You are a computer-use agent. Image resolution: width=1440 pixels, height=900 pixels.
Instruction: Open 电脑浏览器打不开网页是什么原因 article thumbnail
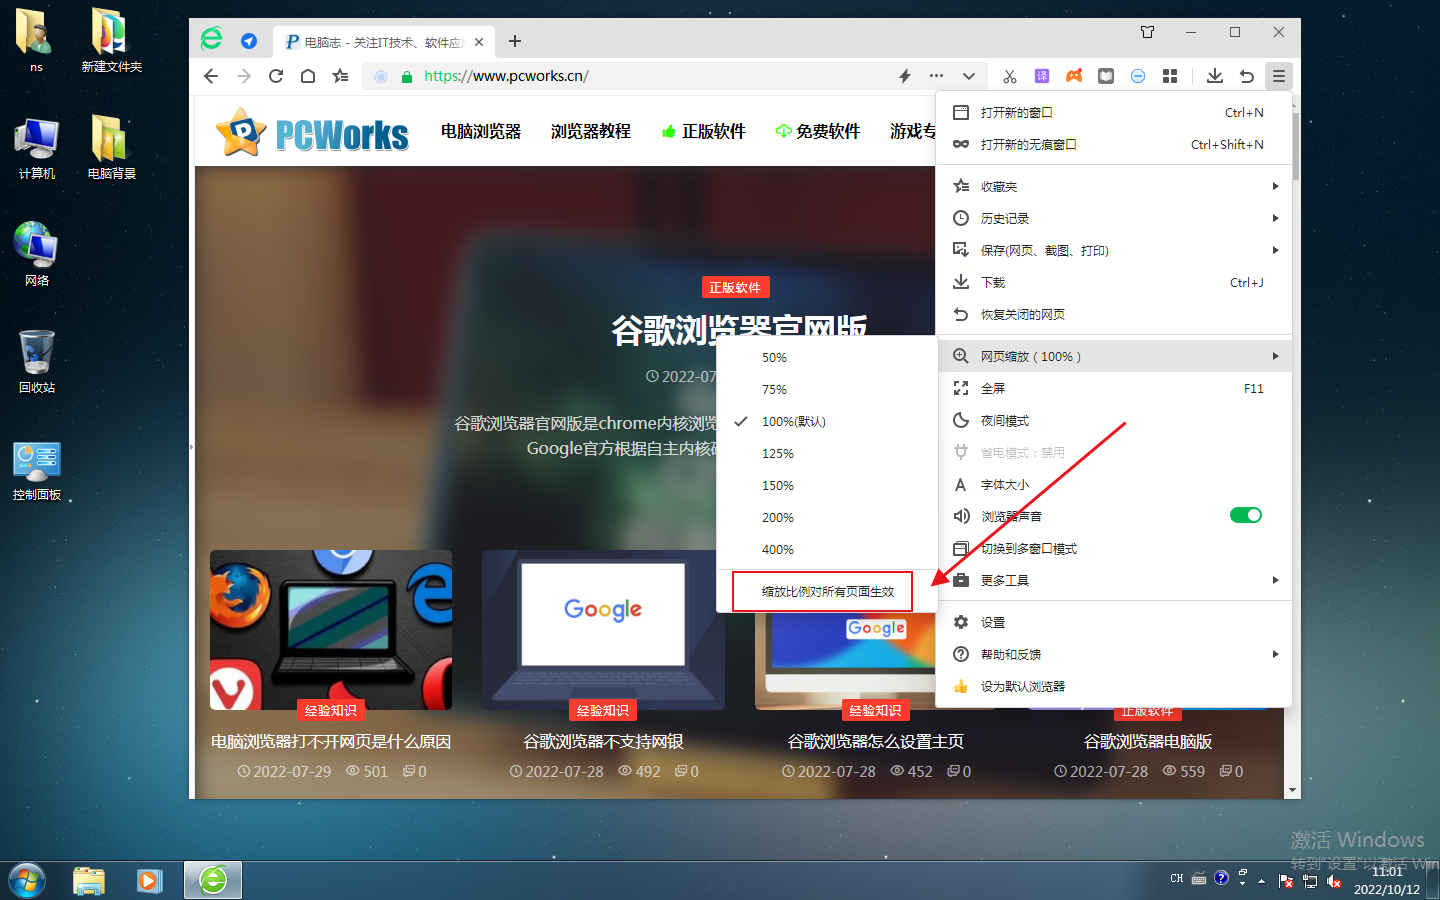(331, 630)
